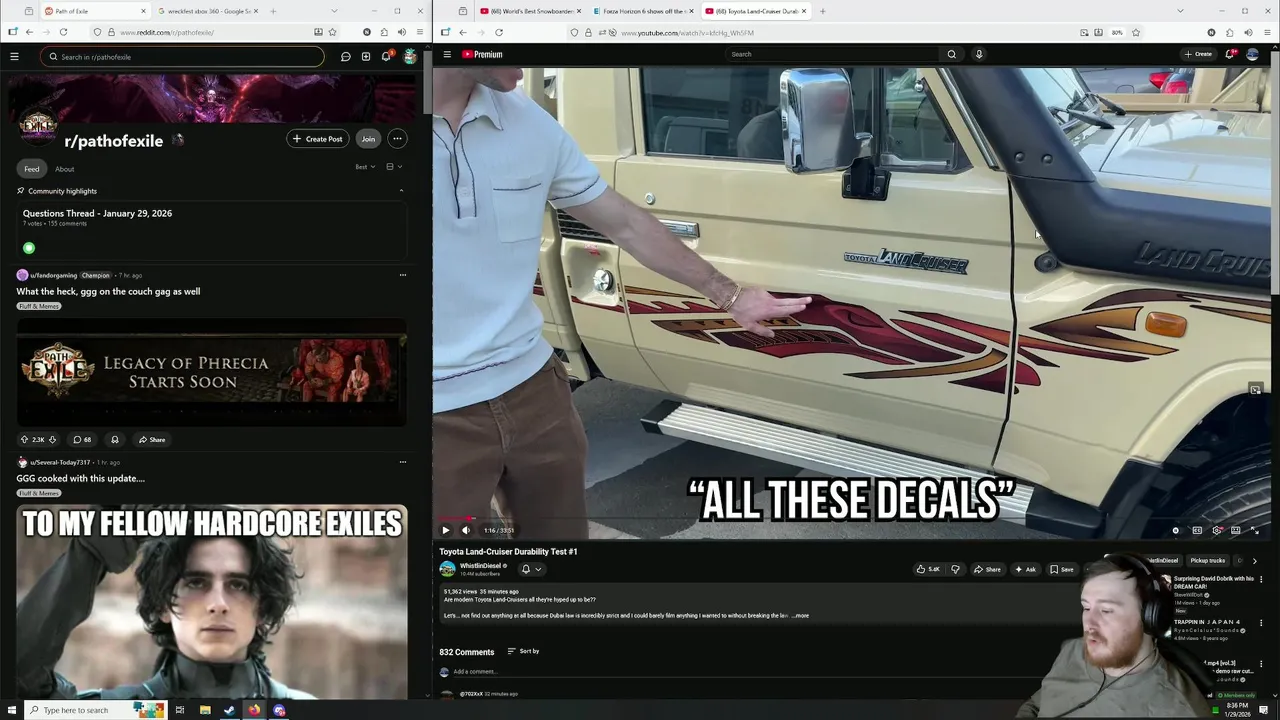Open YouTube guide hamburger menu

[x=447, y=54]
